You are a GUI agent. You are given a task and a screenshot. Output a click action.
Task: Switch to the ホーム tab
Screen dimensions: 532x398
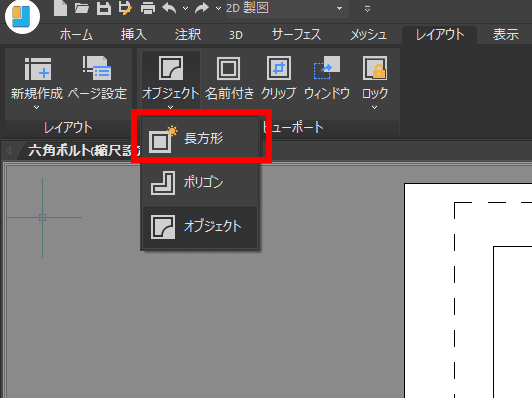[76, 35]
